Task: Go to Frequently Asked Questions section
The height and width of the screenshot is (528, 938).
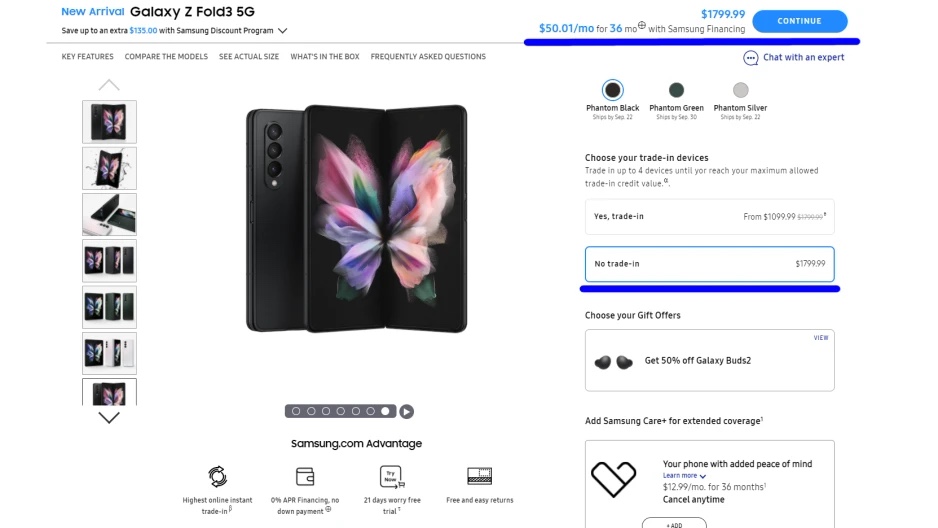Action: pos(428,57)
